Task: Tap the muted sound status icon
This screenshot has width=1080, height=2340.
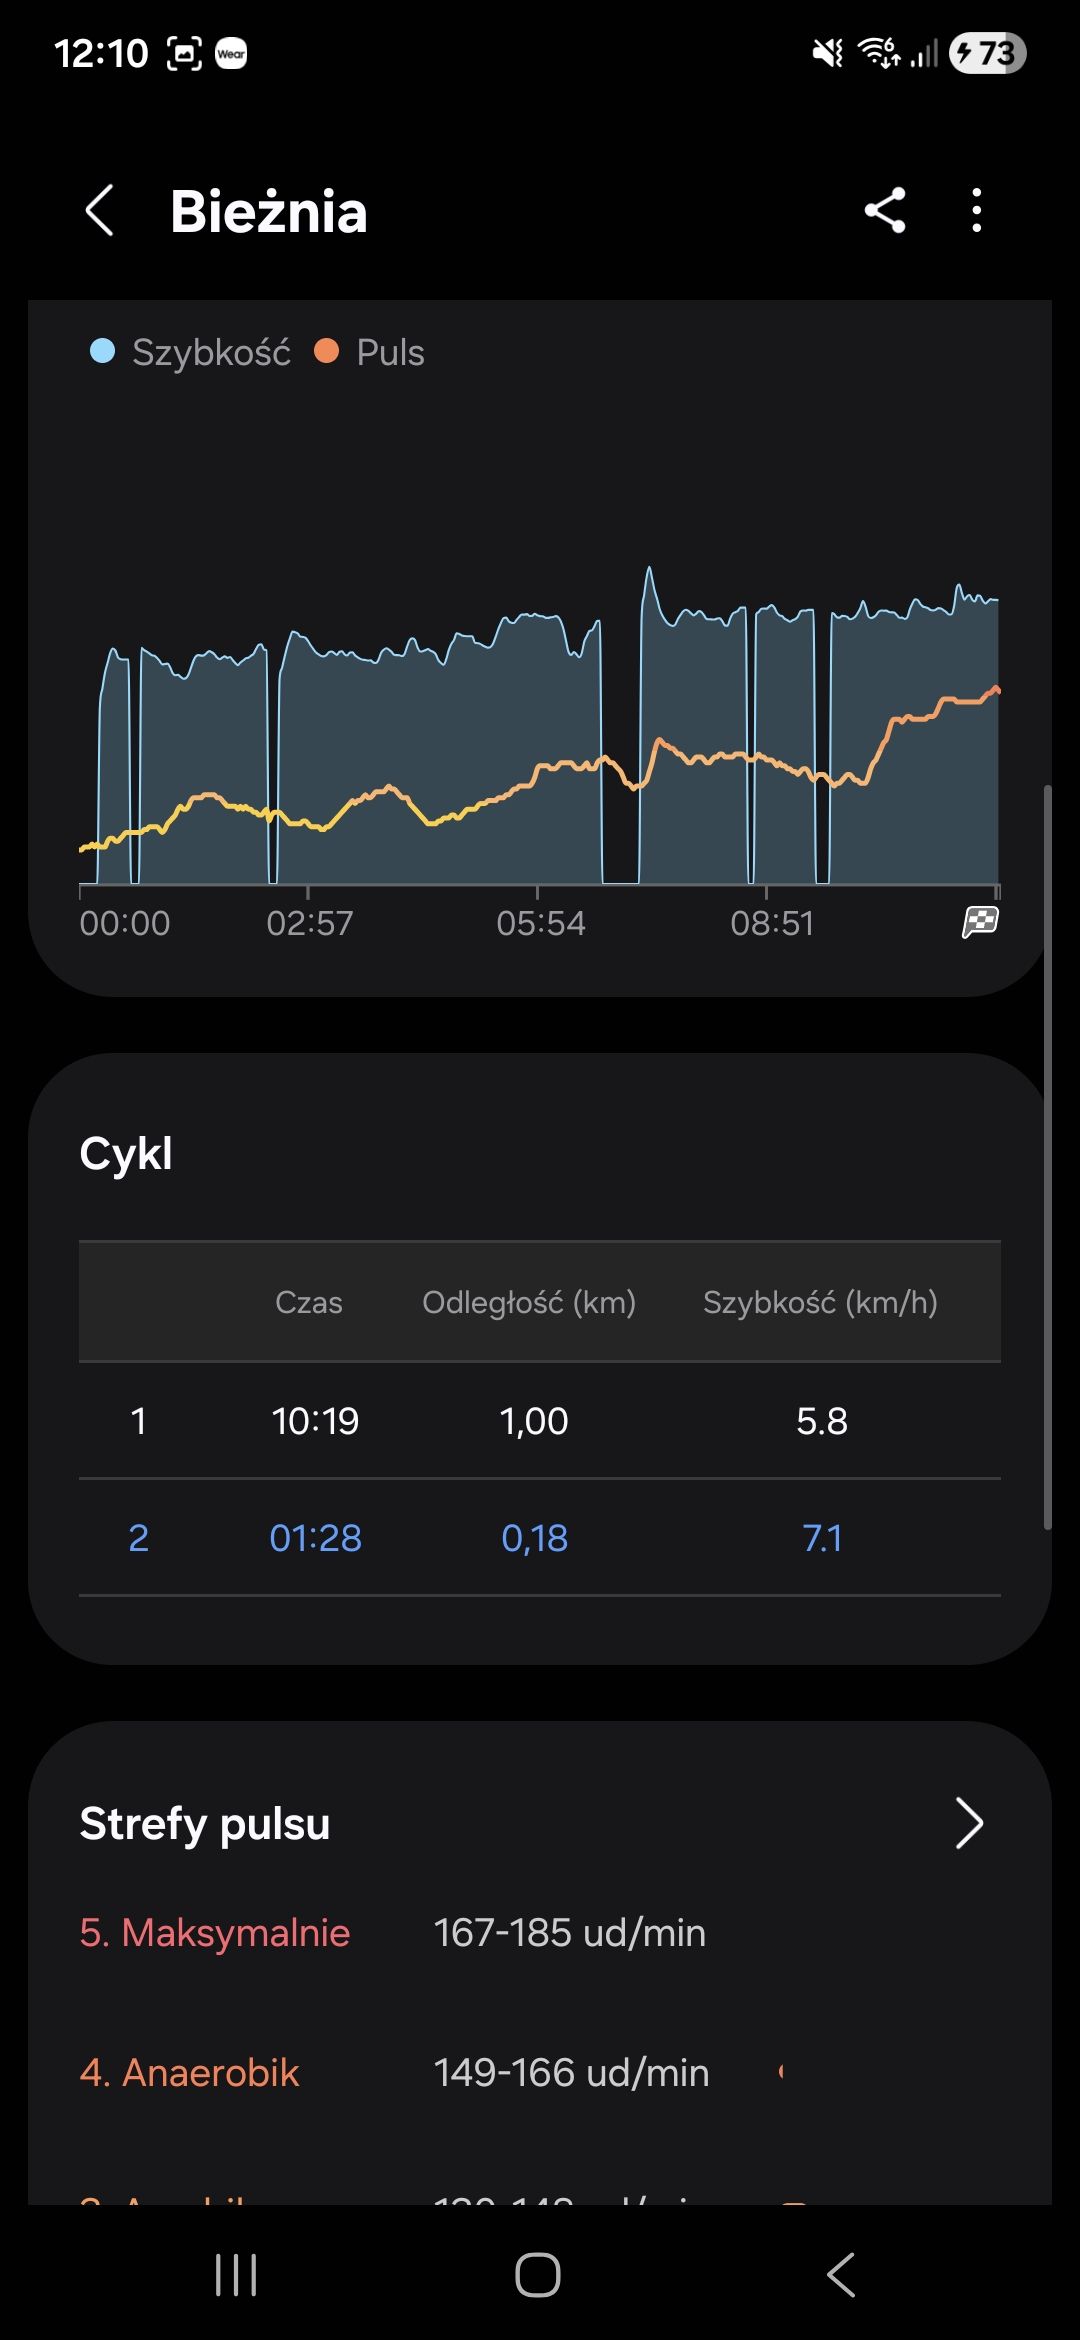Action: pyautogui.click(x=827, y=53)
